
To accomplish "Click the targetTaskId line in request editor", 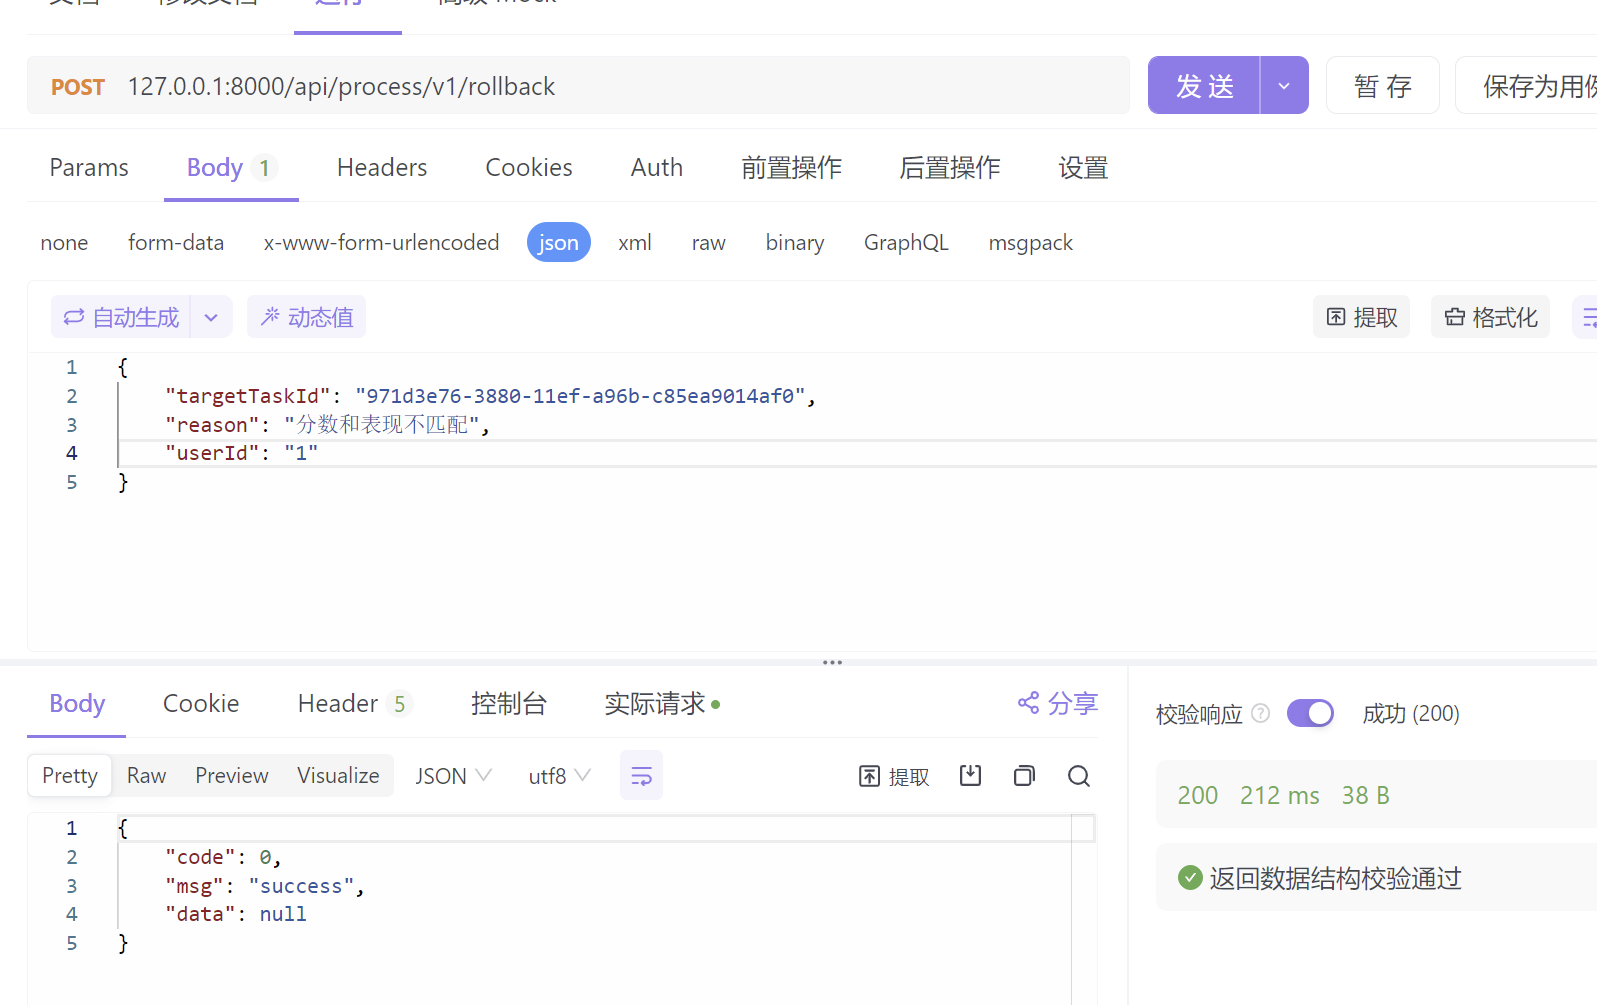I will (490, 396).
